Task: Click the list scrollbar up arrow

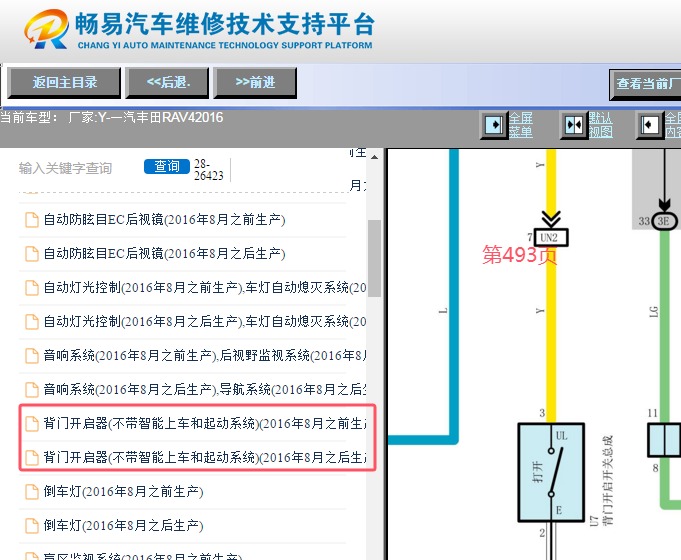Action: coord(374,157)
